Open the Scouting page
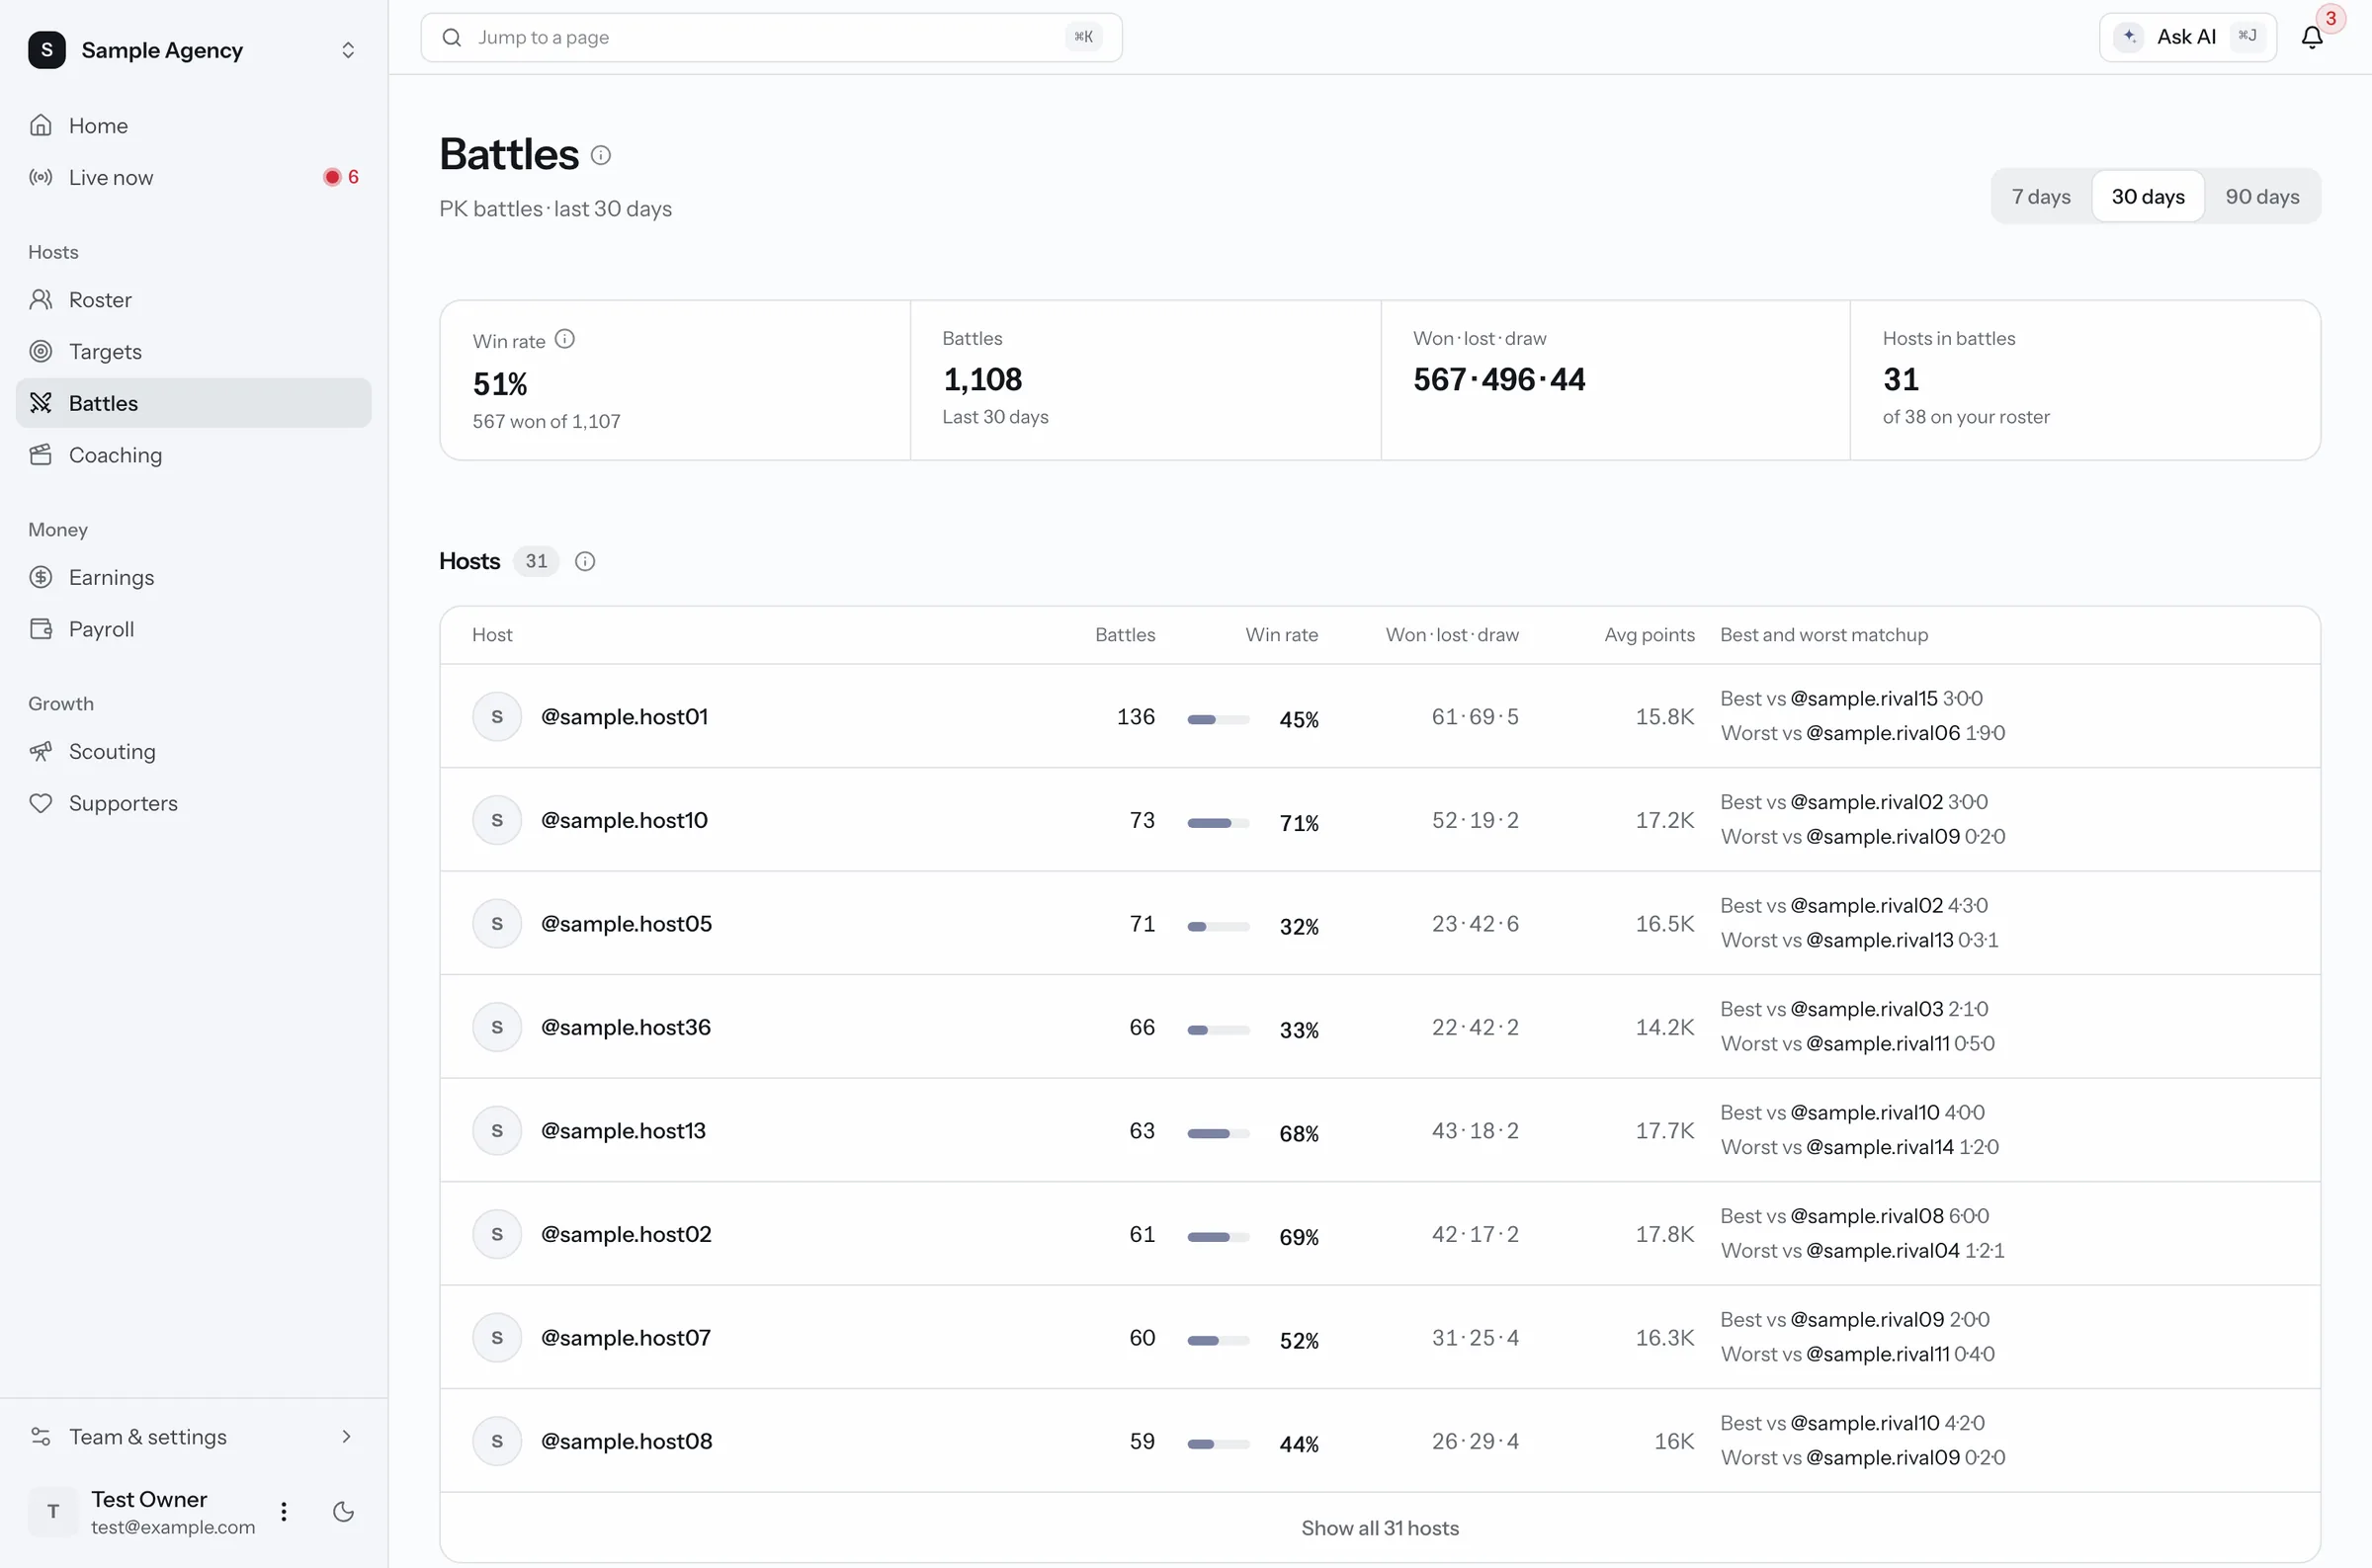Image resolution: width=2372 pixels, height=1568 pixels. [x=194, y=751]
